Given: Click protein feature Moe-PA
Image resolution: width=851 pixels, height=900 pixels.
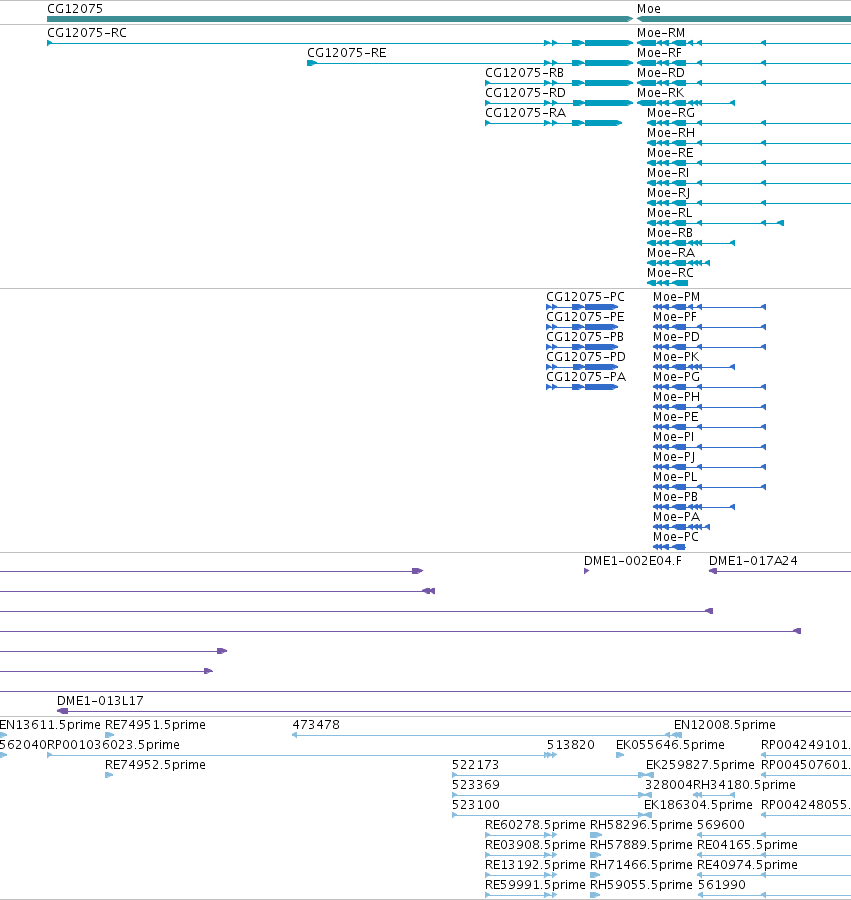Looking at the screenshot, I should tap(676, 518).
